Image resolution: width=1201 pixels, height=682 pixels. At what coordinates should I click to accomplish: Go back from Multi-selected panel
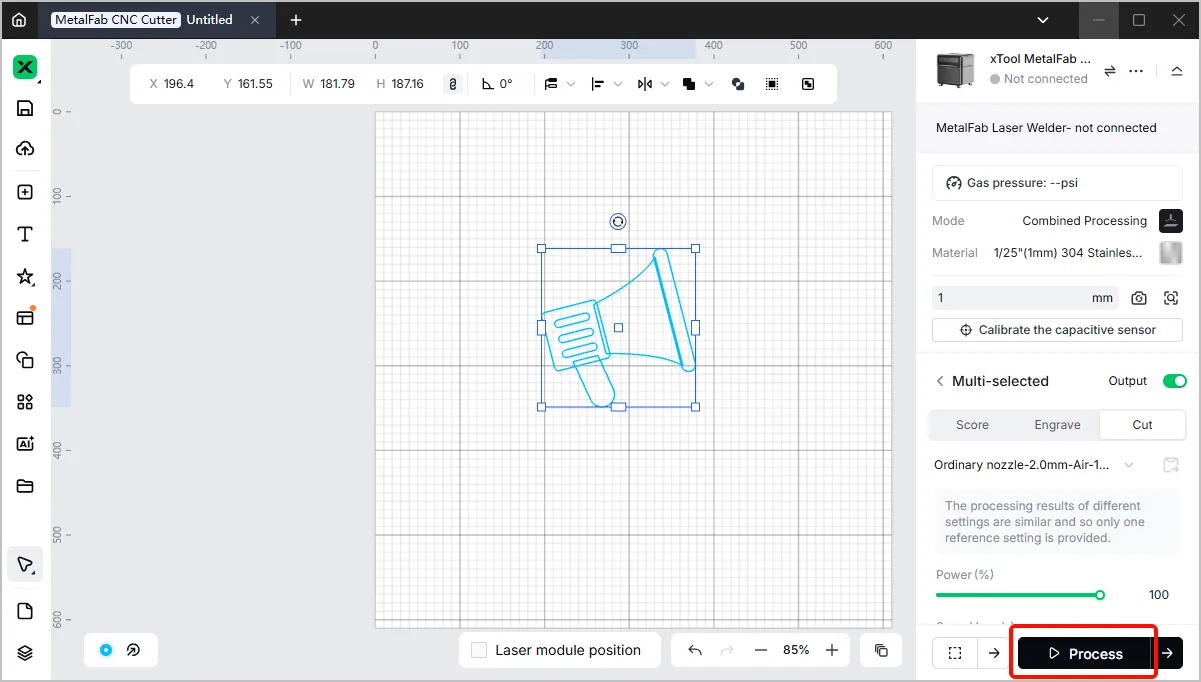coord(939,381)
